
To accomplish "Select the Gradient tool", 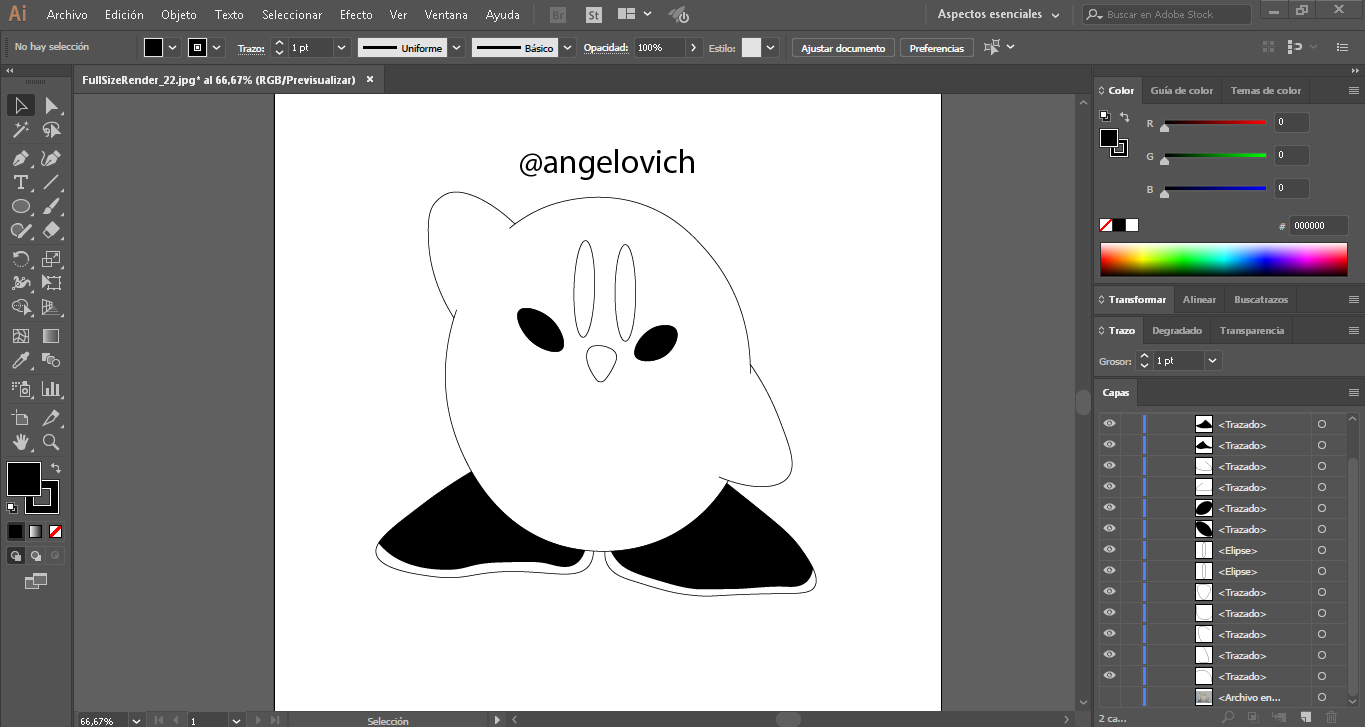I will pos(51,336).
